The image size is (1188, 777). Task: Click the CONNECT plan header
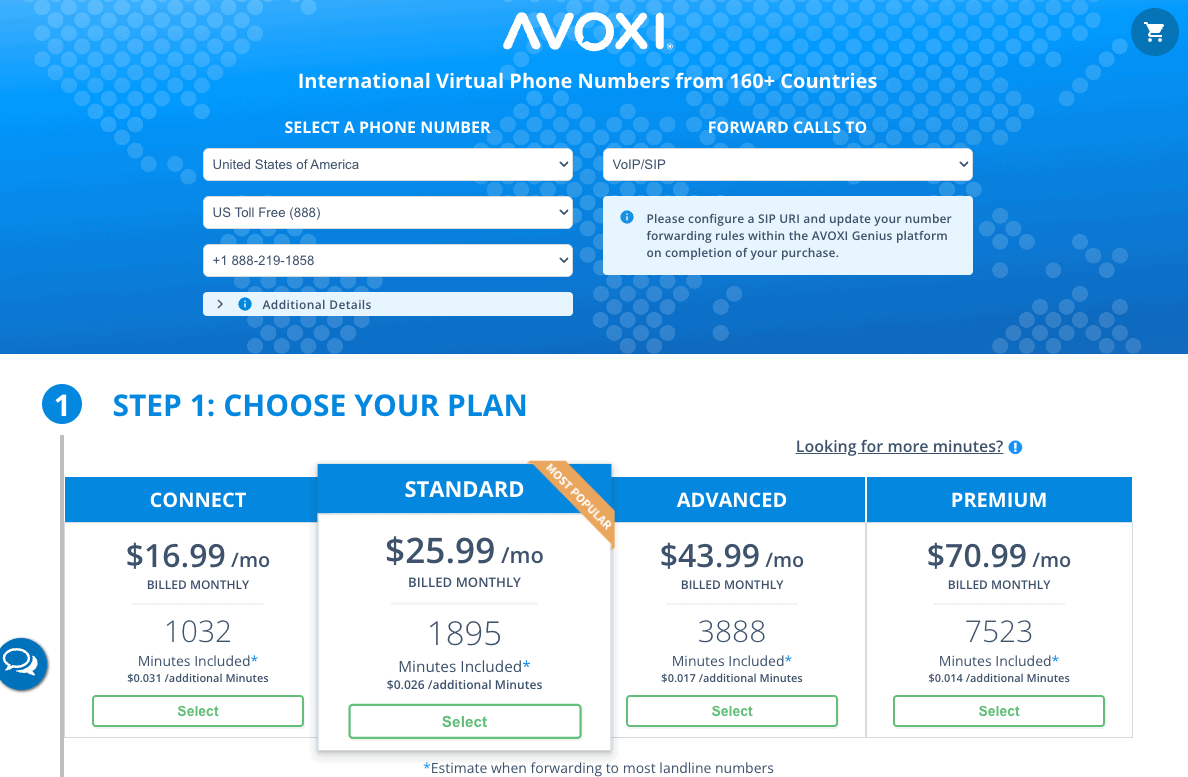point(197,499)
